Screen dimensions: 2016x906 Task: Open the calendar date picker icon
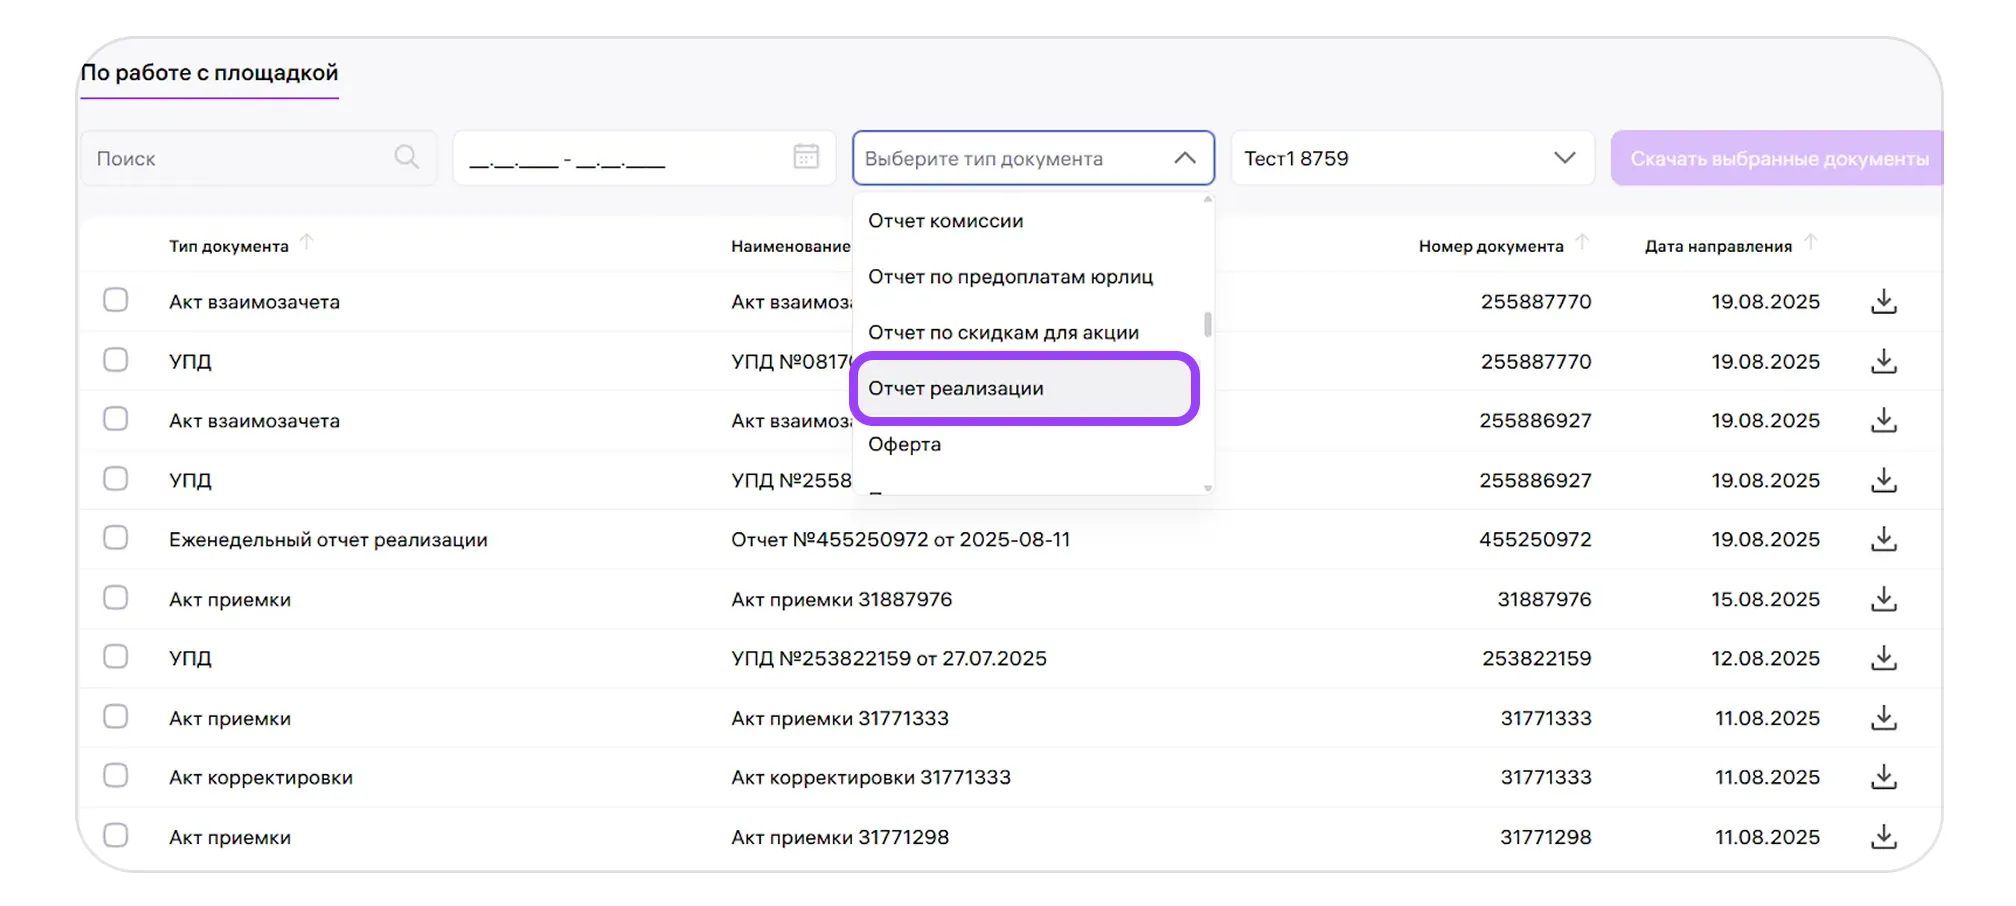pyautogui.click(x=806, y=157)
